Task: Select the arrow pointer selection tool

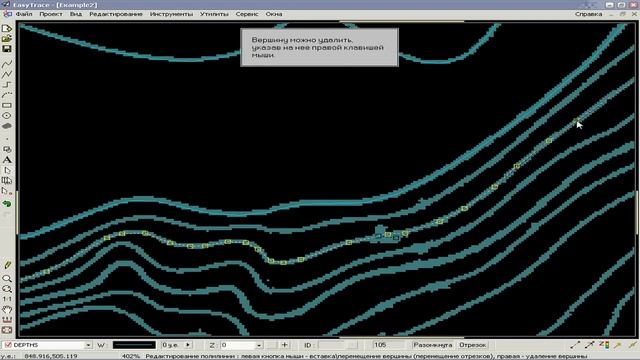Action: (7, 170)
